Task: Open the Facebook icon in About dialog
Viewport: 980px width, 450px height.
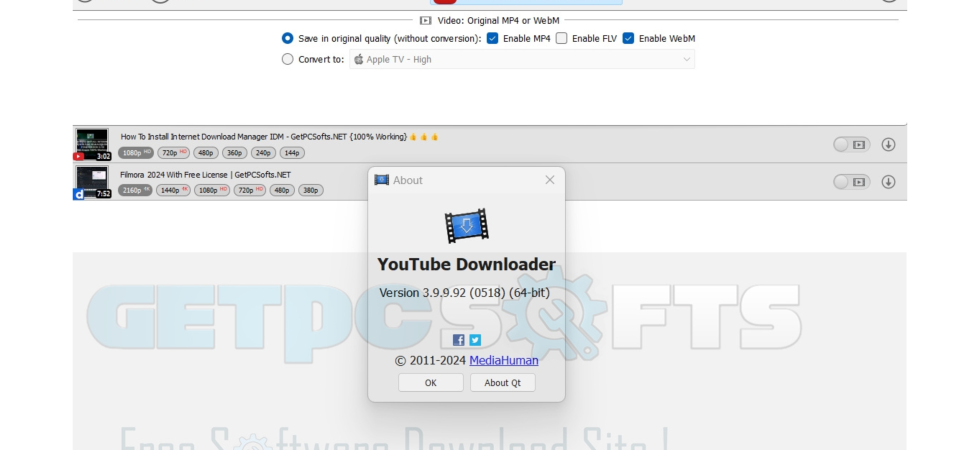Action: coord(458,340)
